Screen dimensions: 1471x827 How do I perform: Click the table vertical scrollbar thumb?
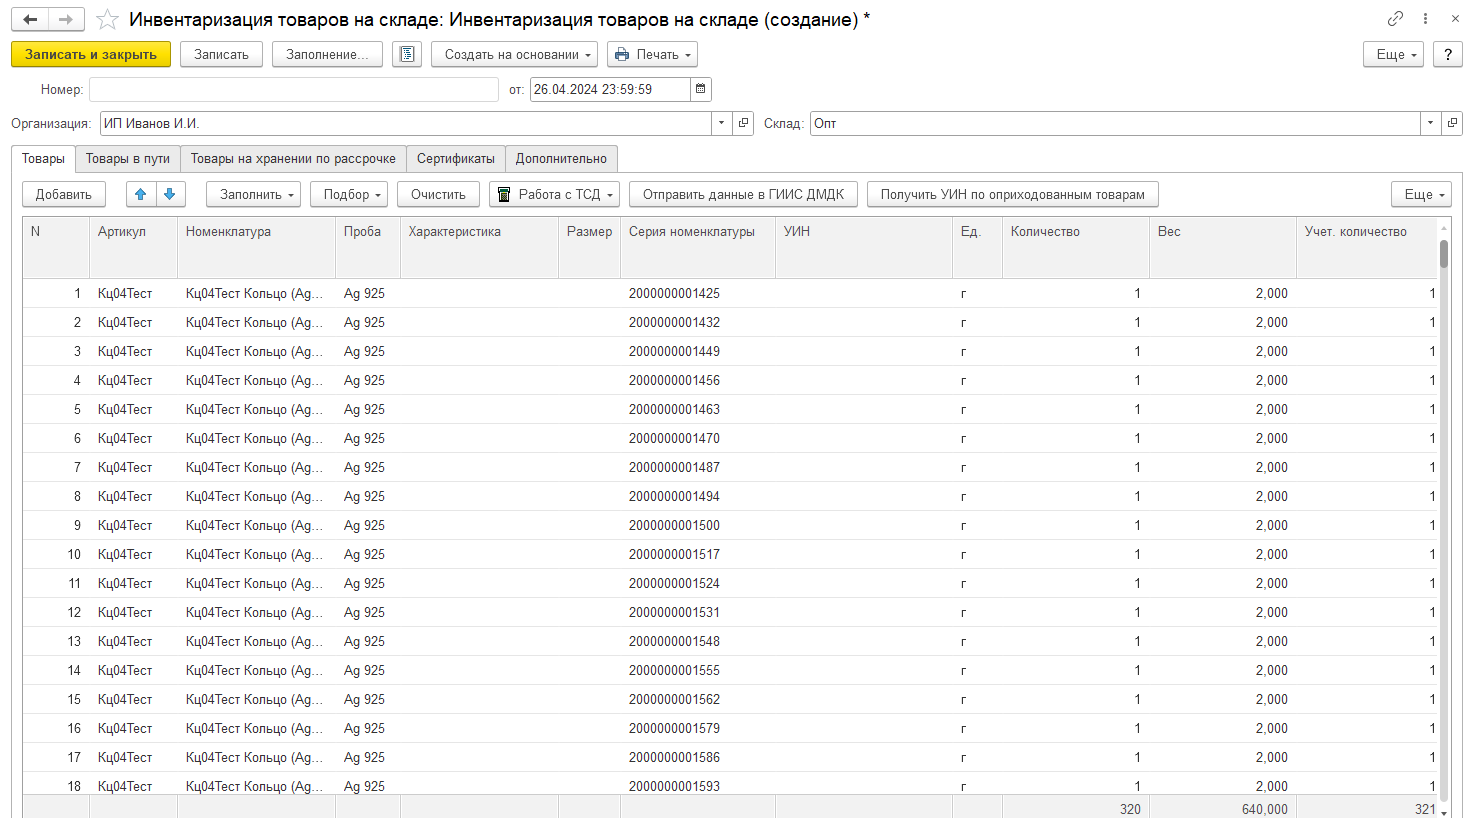(x=1444, y=254)
